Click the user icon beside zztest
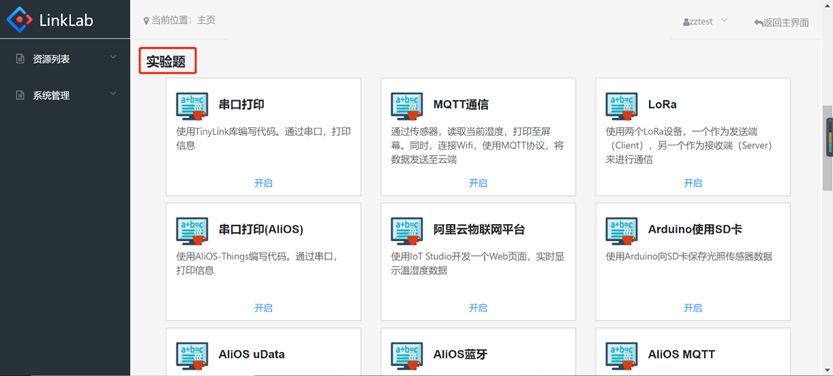 (686, 22)
